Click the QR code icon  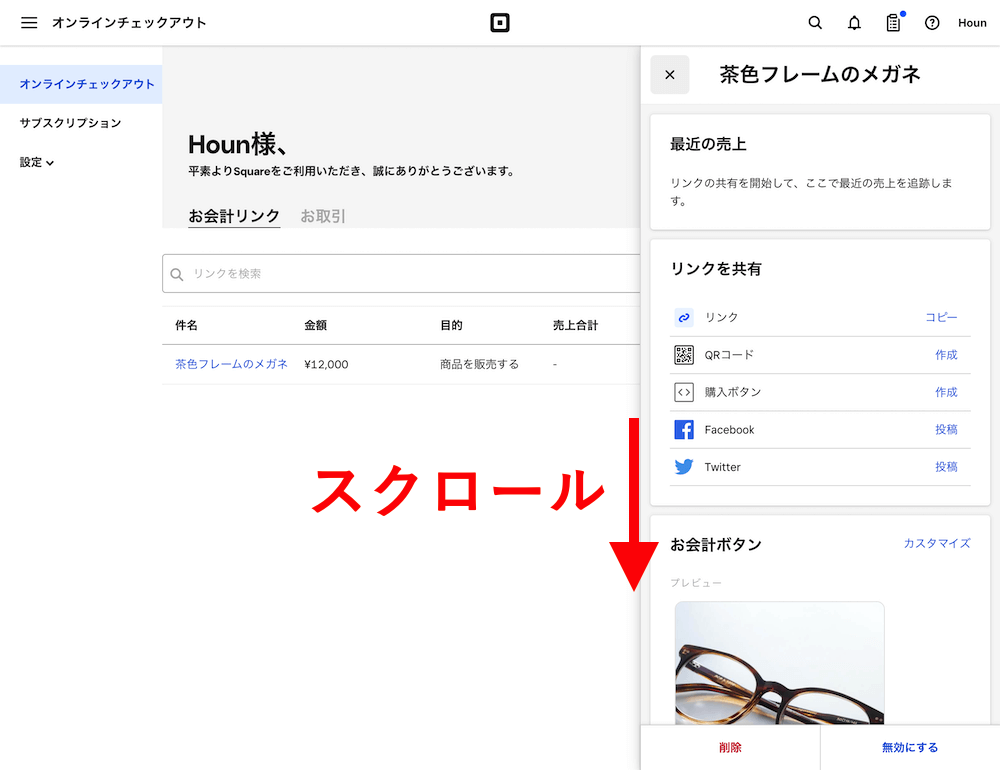point(684,355)
